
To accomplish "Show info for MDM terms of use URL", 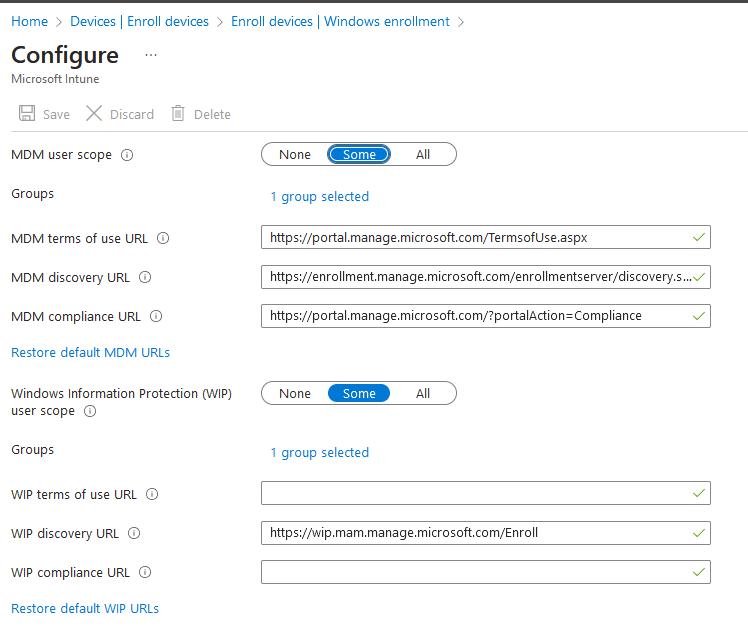I will click(x=163, y=238).
